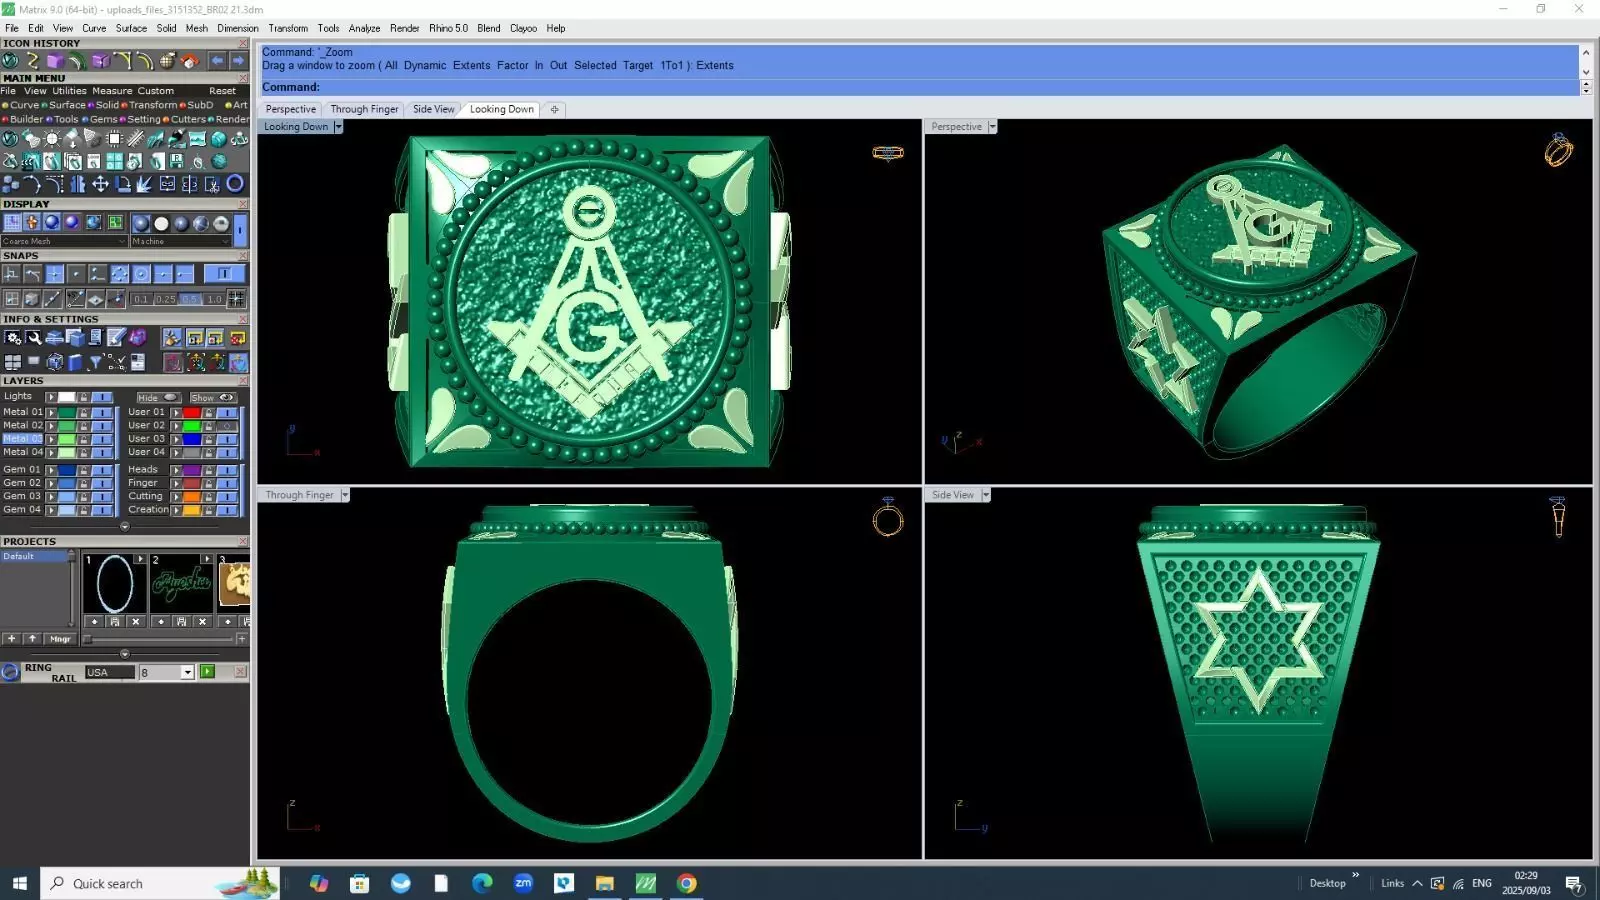The image size is (1600, 900).
Task: Toggle Metal 01 layer on/off switch
Action: 102,412
